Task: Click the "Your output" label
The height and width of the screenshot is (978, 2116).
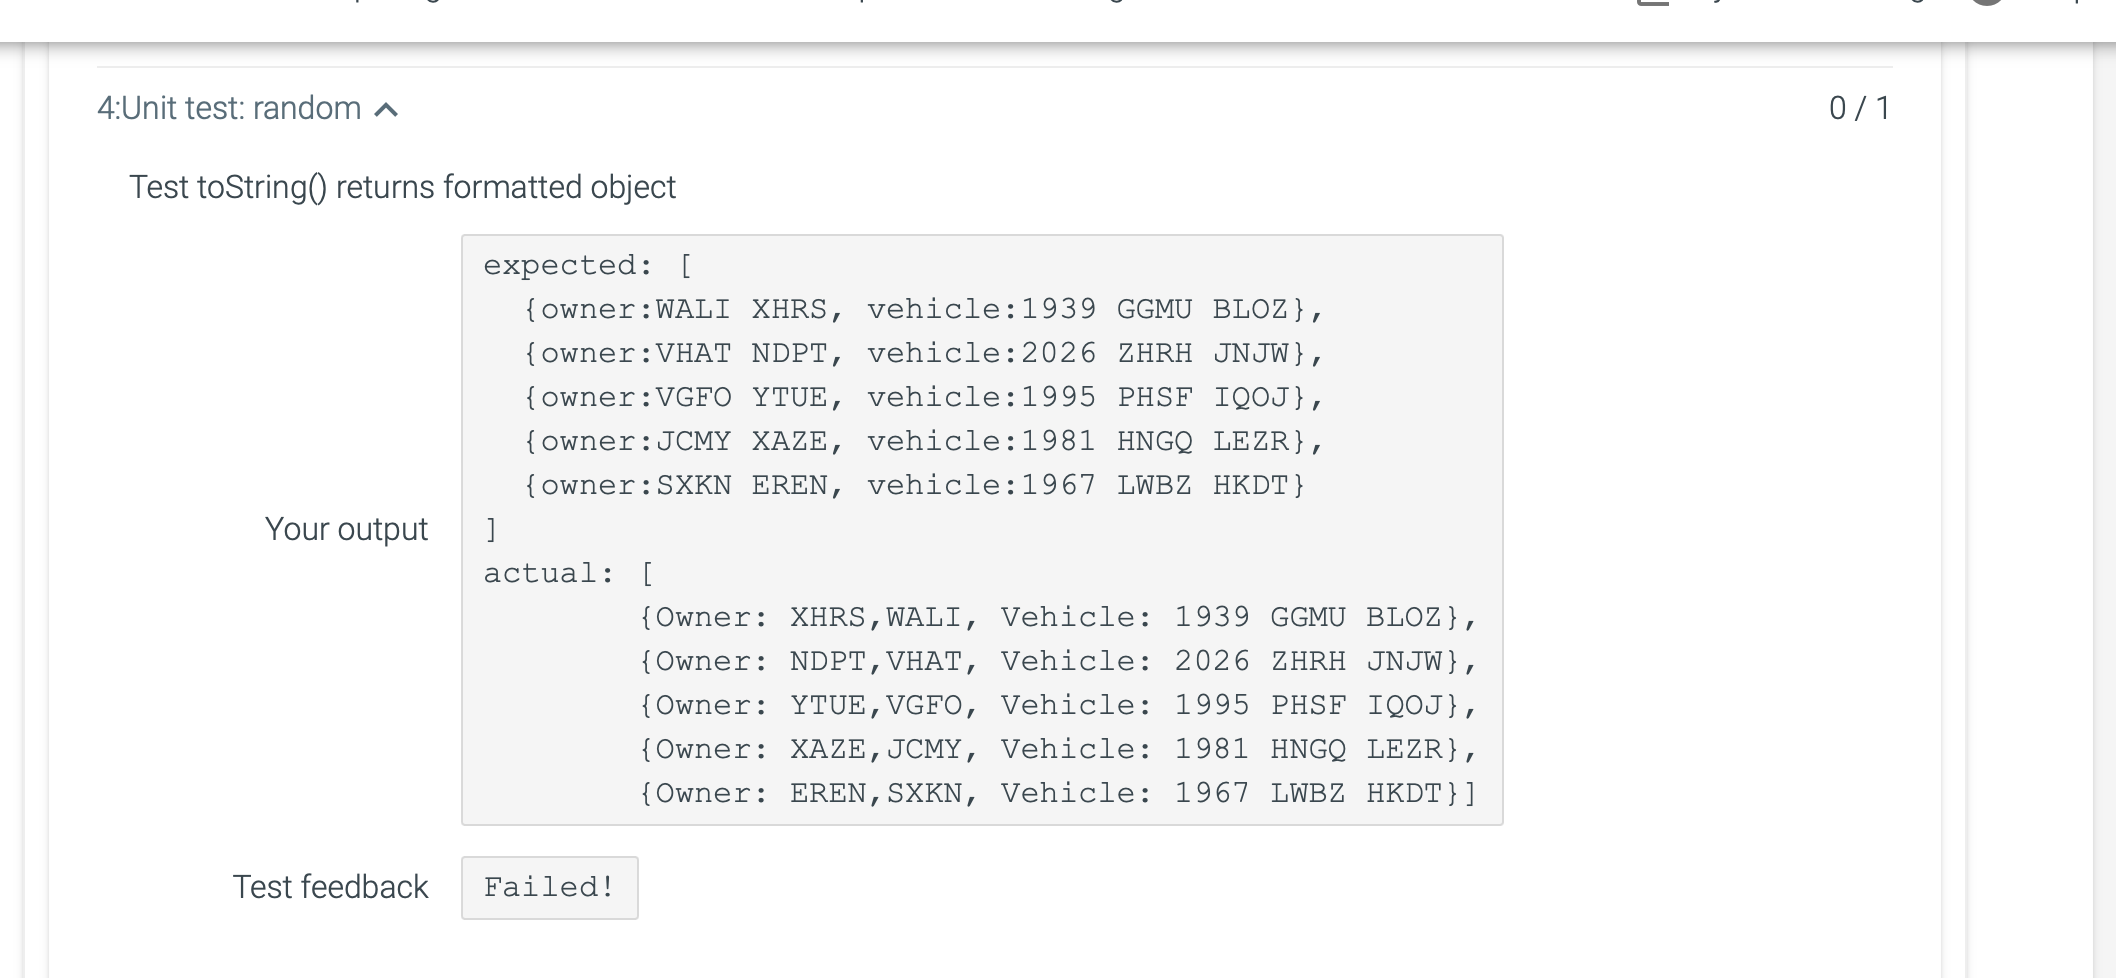Action: (346, 529)
